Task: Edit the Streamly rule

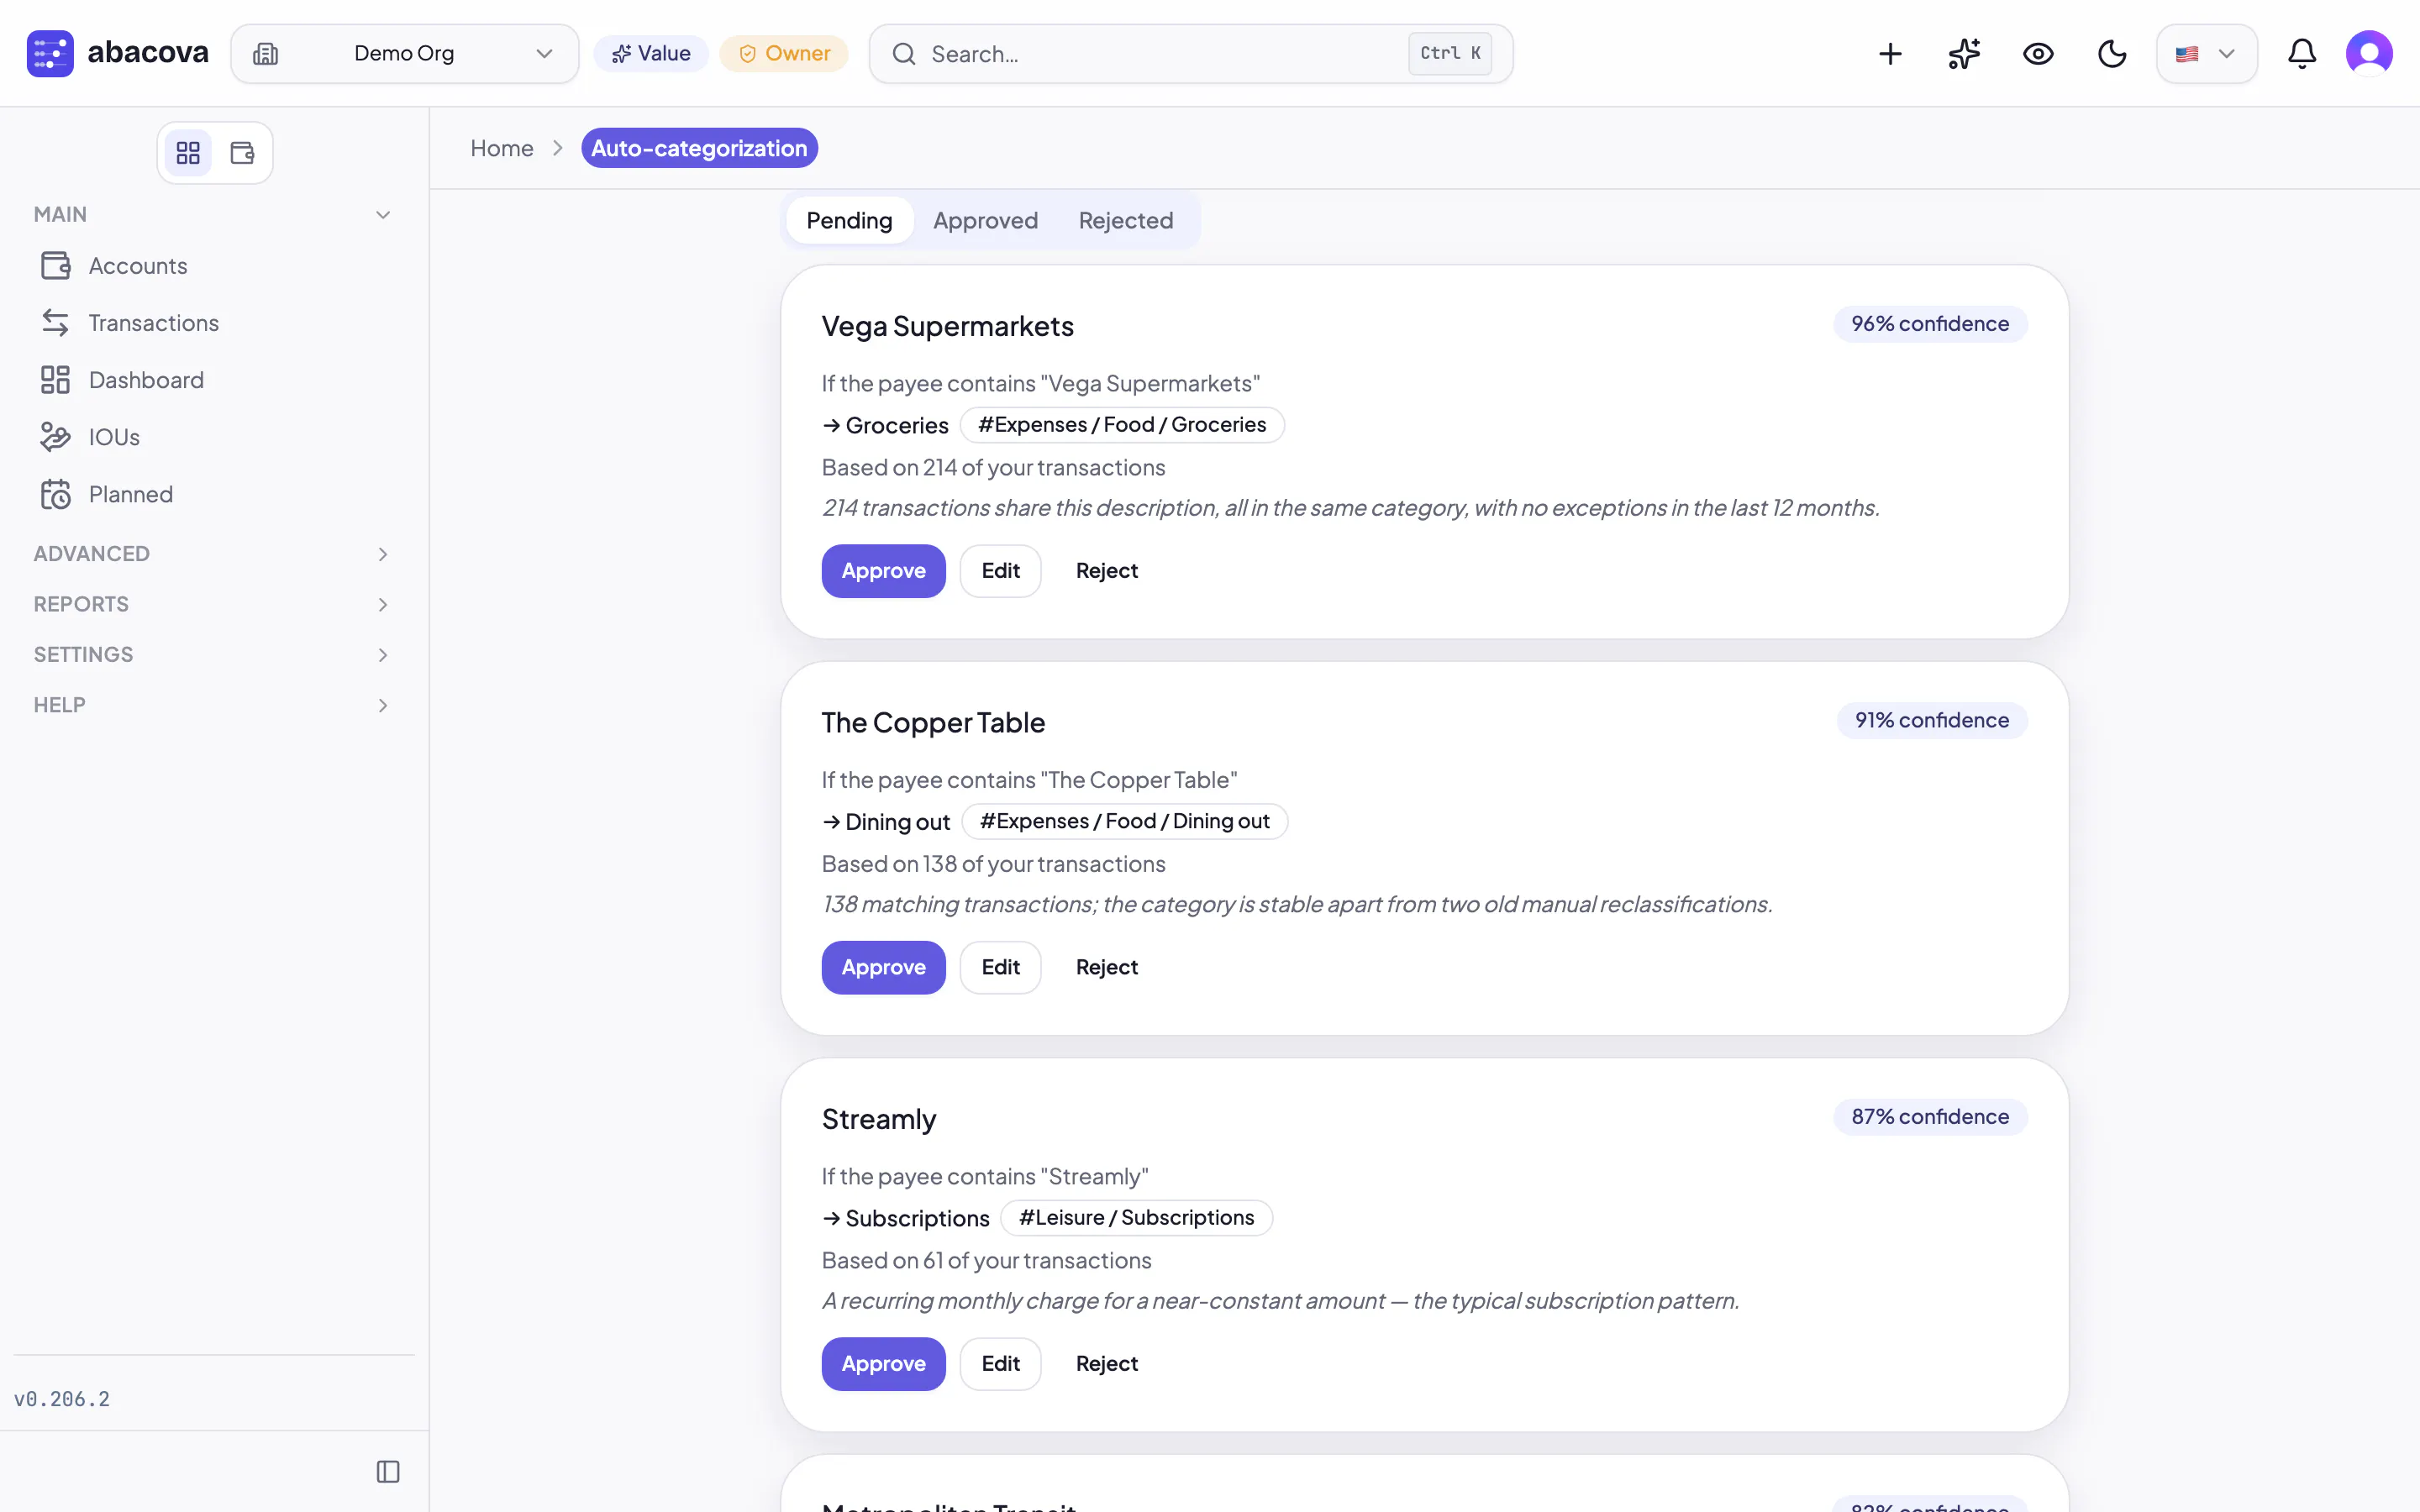Action: tap(1000, 1364)
